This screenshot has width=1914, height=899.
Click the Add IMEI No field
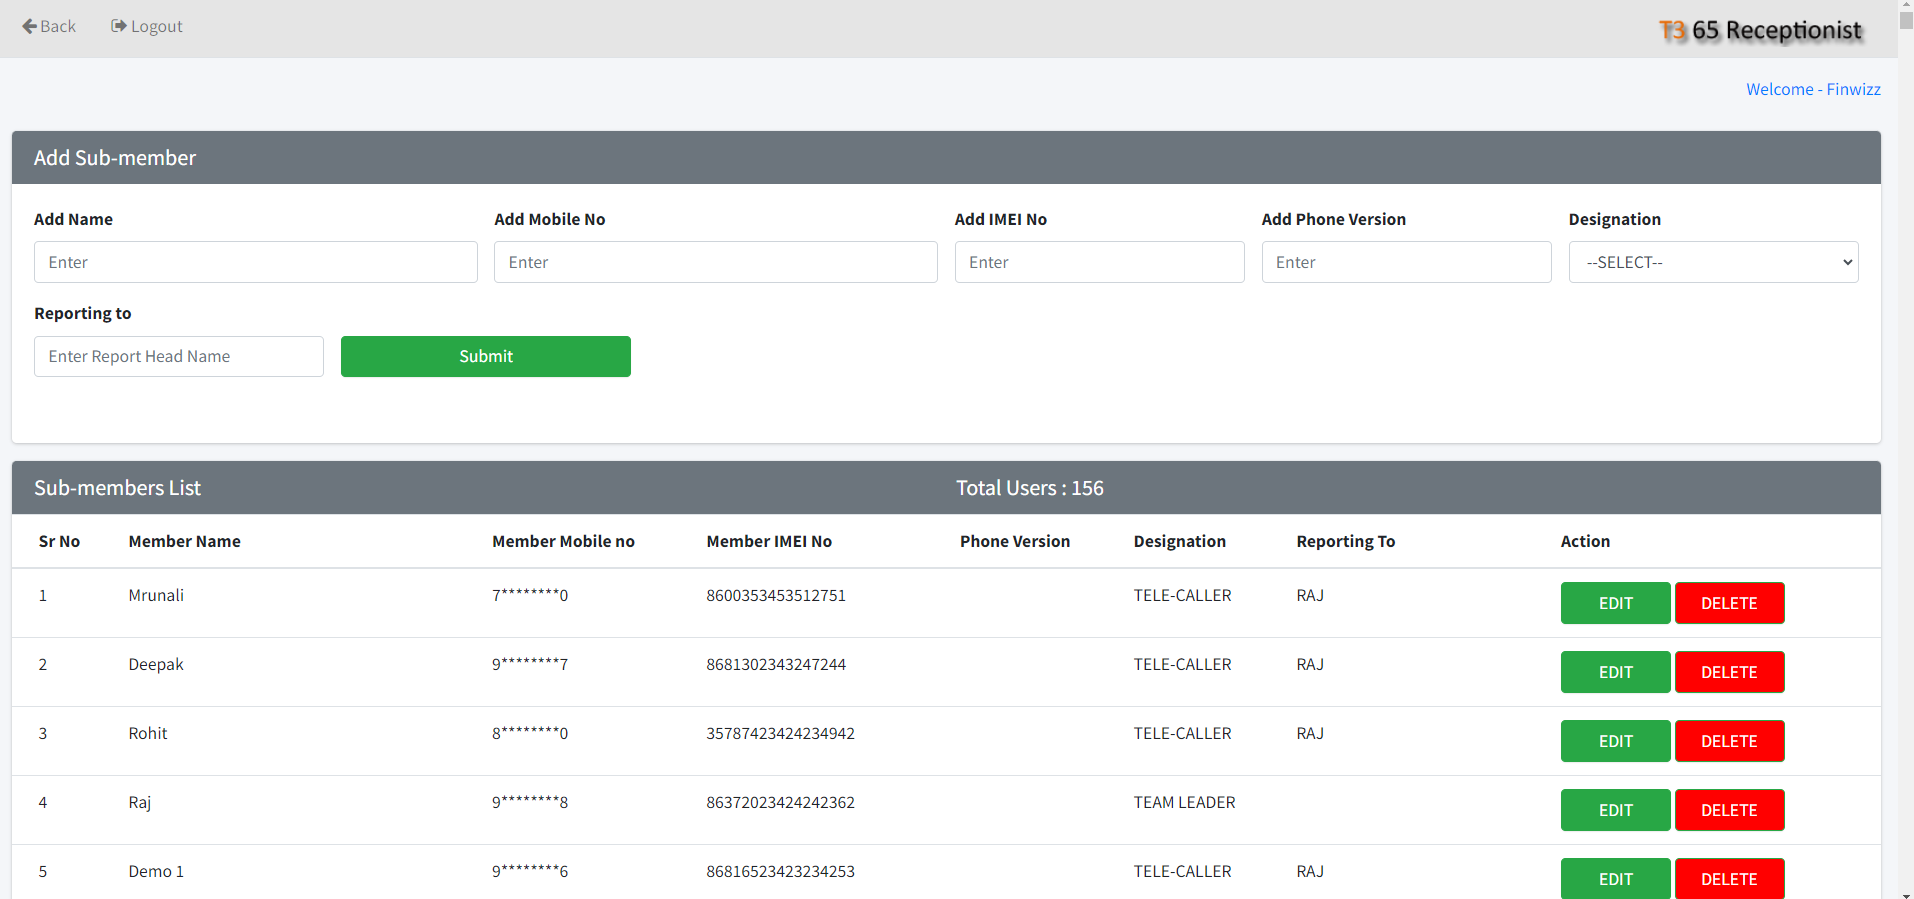pyautogui.click(x=1100, y=262)
